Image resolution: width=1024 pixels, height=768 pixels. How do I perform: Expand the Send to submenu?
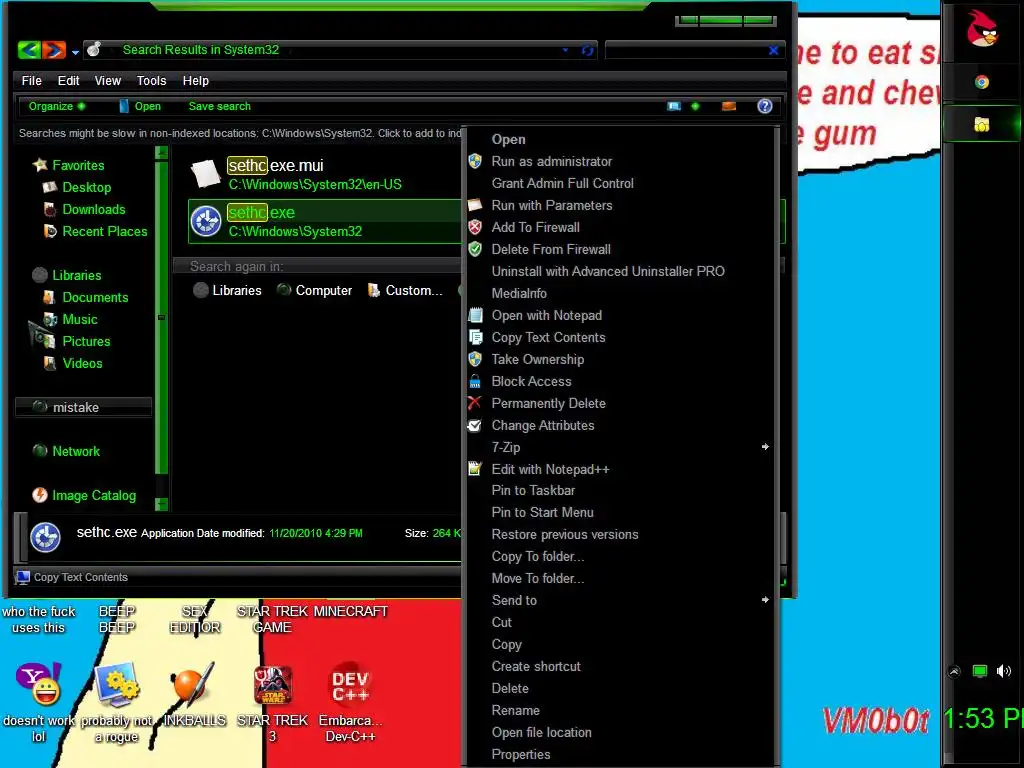(621, 600)
